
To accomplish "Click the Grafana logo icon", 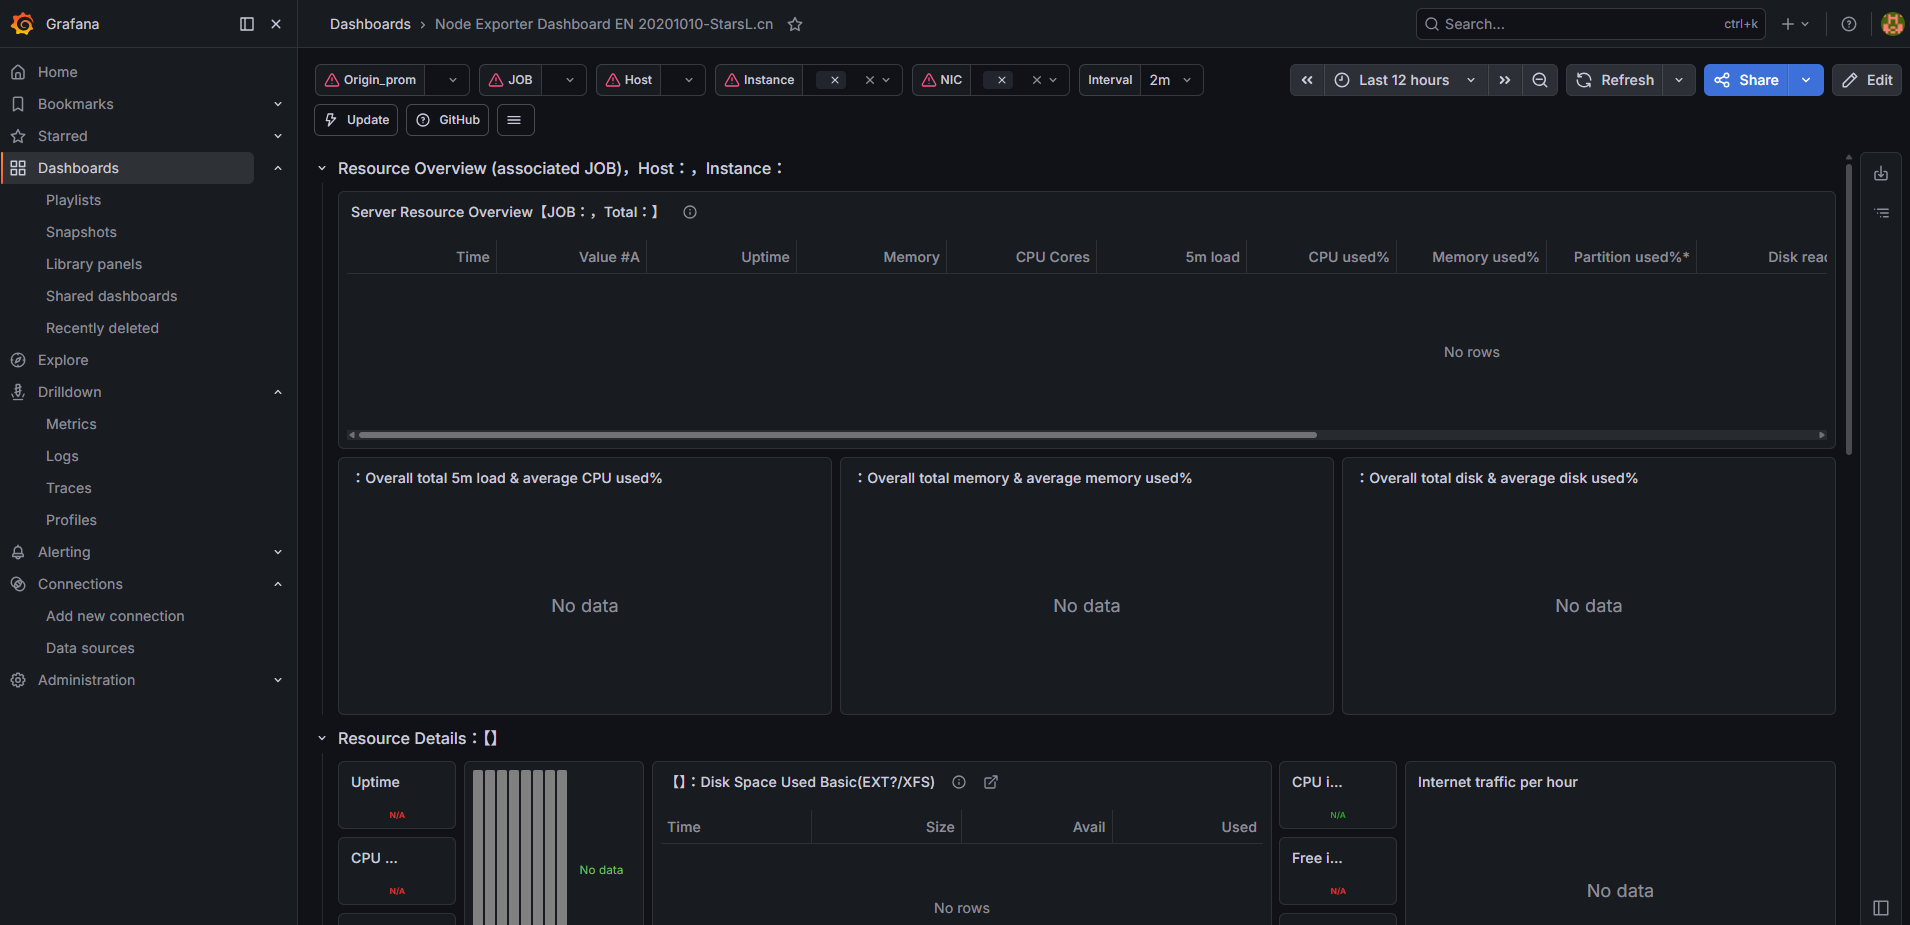I will pyautogui.click(x=22, y=24).
